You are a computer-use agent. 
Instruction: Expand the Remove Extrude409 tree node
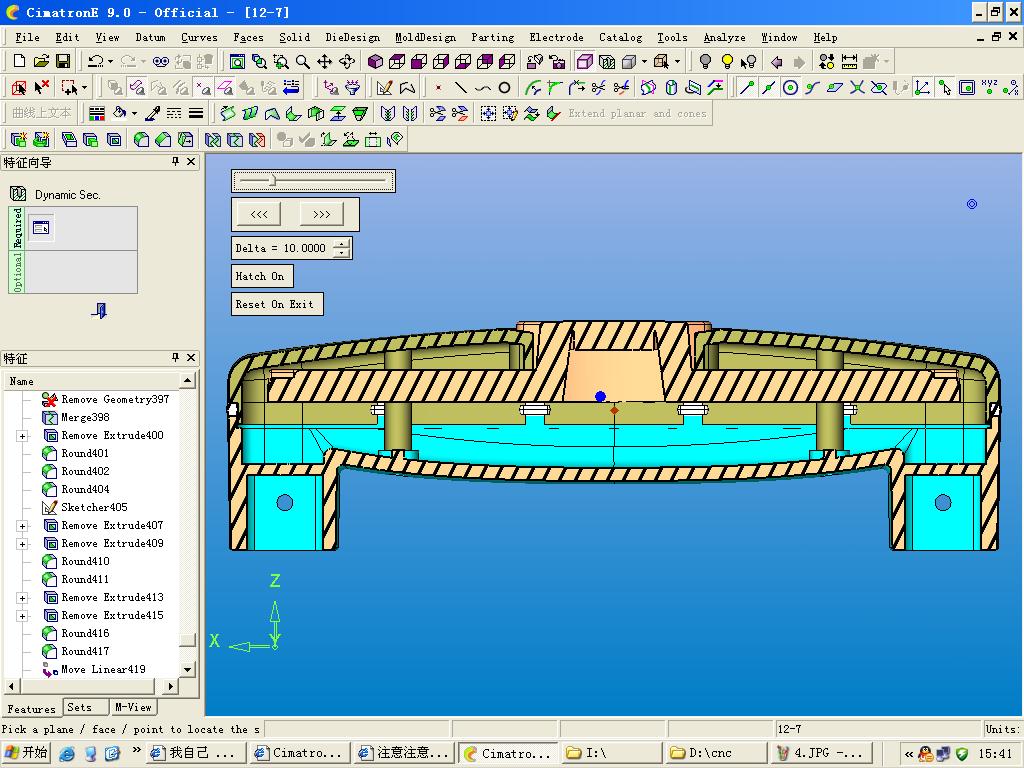pyautogui.click(x=23, y=544)
